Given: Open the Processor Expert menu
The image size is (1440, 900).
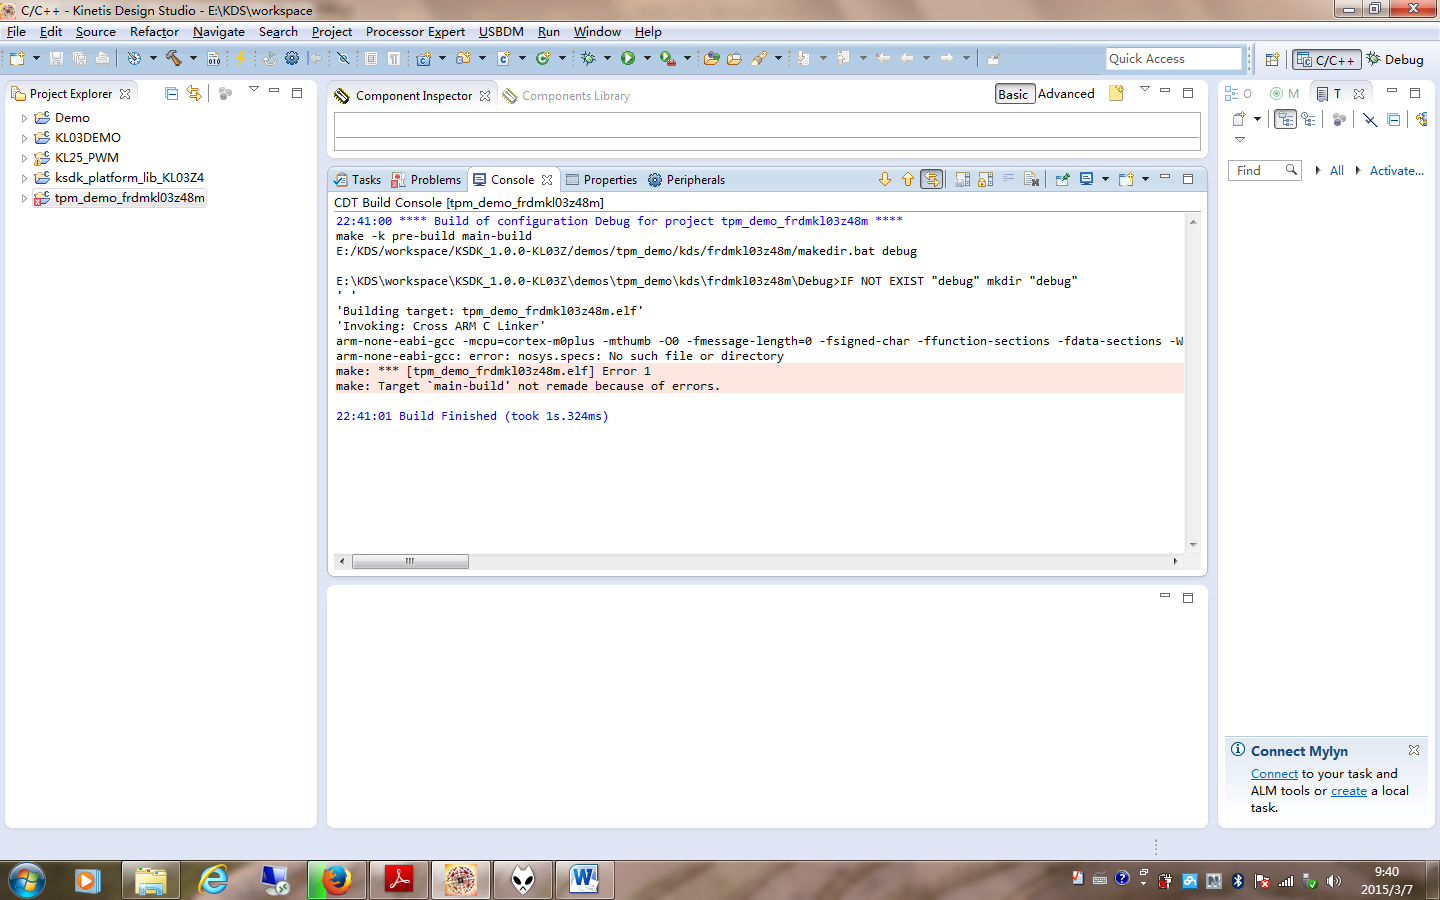Looking at the screenshot, I should (415, 32).
